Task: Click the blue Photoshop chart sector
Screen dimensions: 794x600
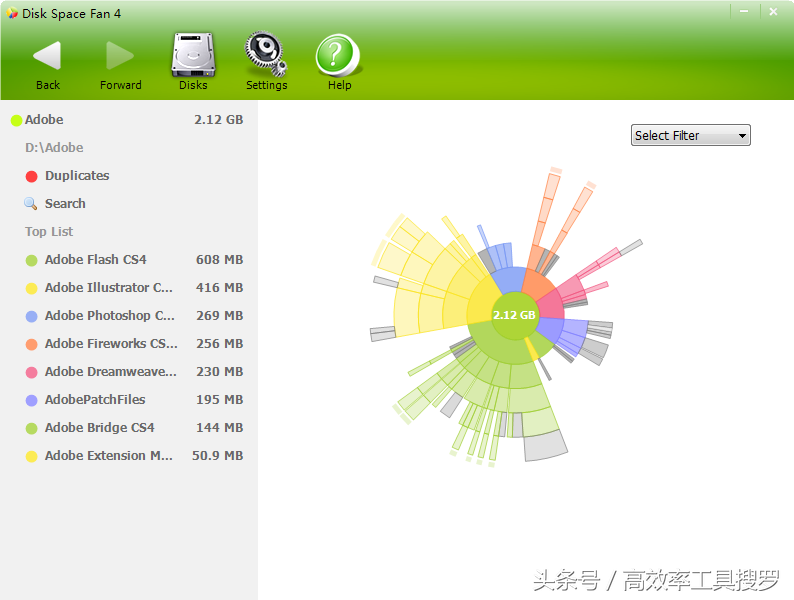Action: 511,280
